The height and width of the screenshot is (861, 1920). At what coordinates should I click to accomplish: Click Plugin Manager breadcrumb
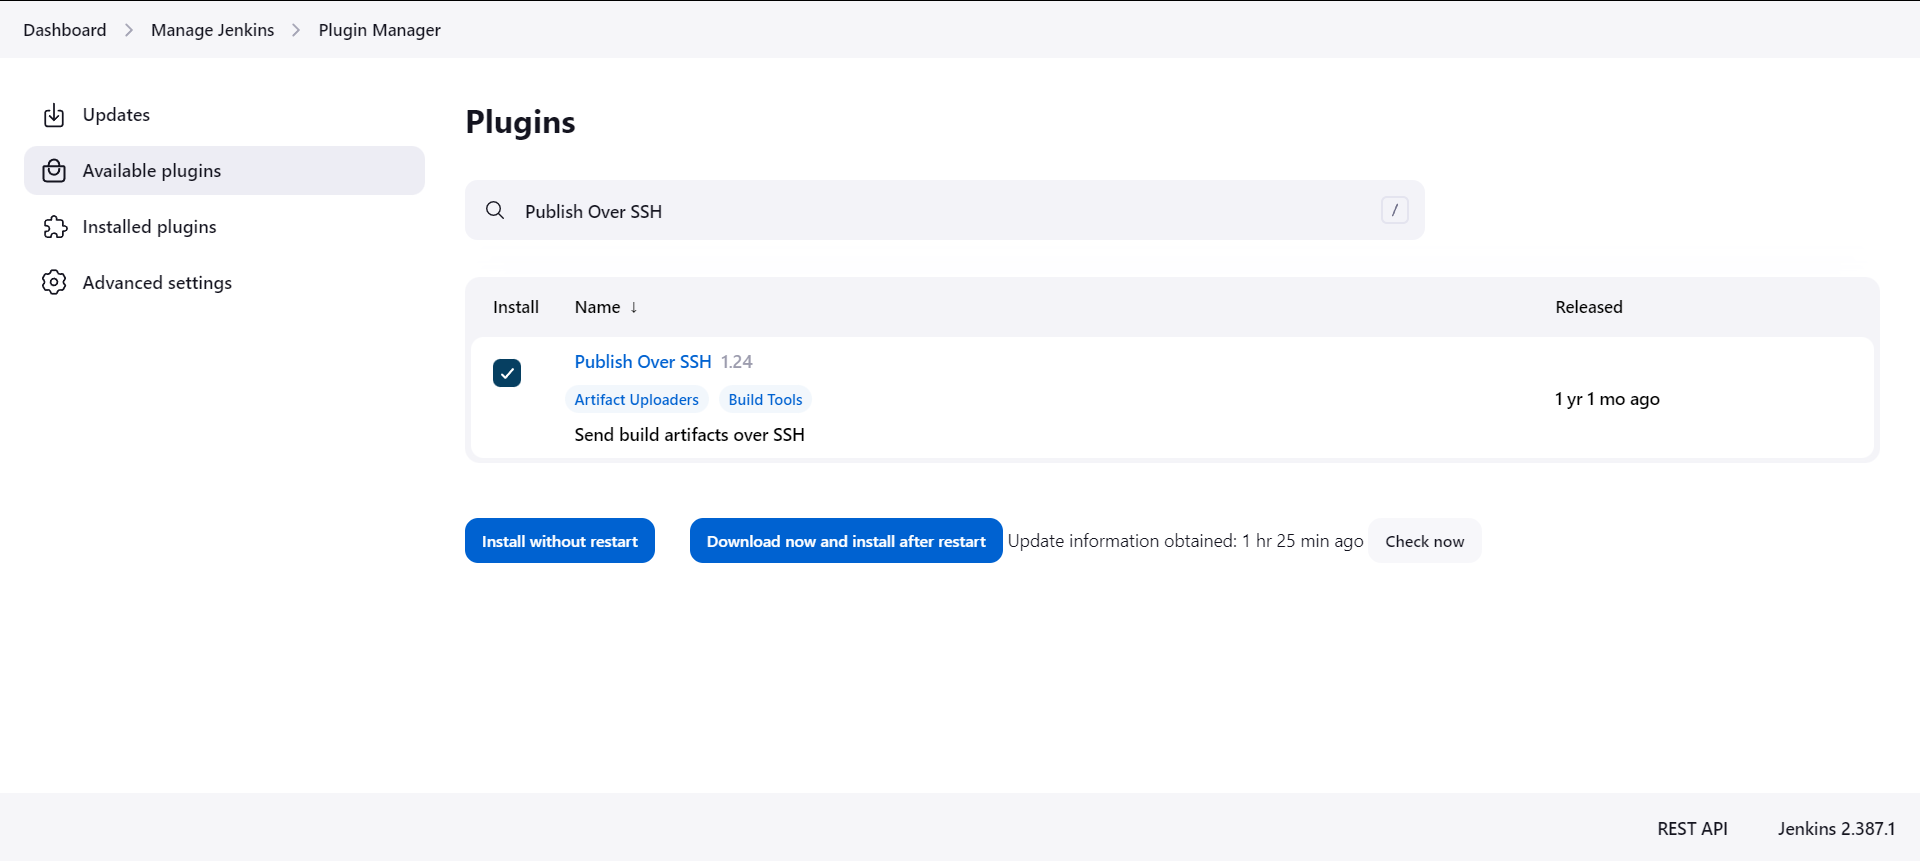point(380,30)
